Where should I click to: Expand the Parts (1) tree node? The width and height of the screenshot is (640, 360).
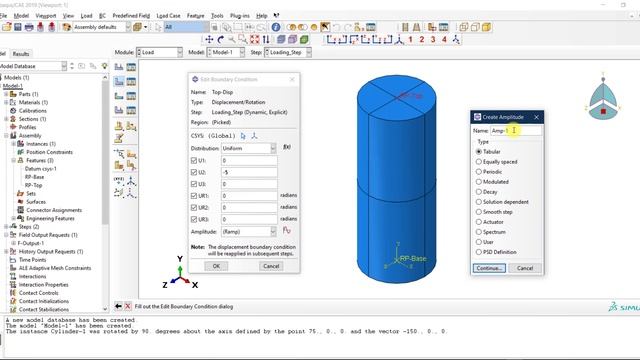7,94
